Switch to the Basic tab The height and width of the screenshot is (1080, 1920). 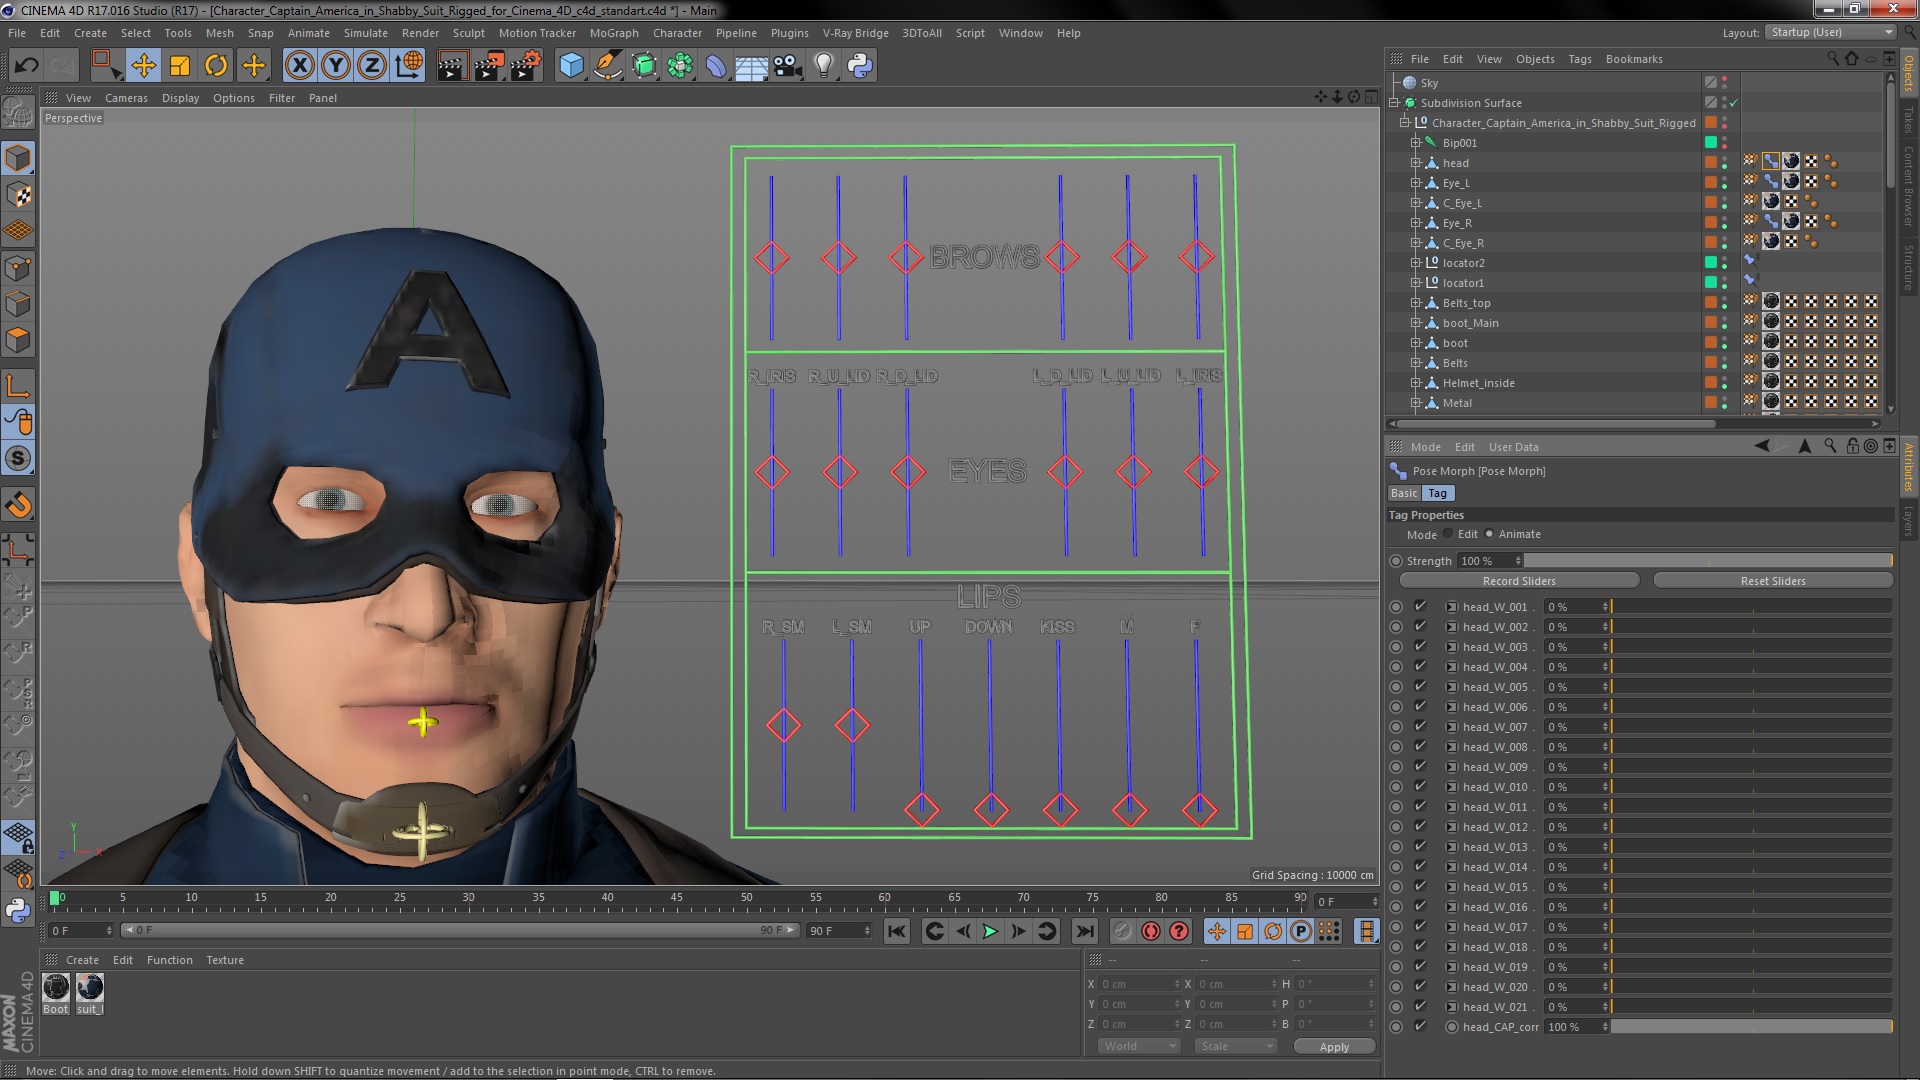1404,493
